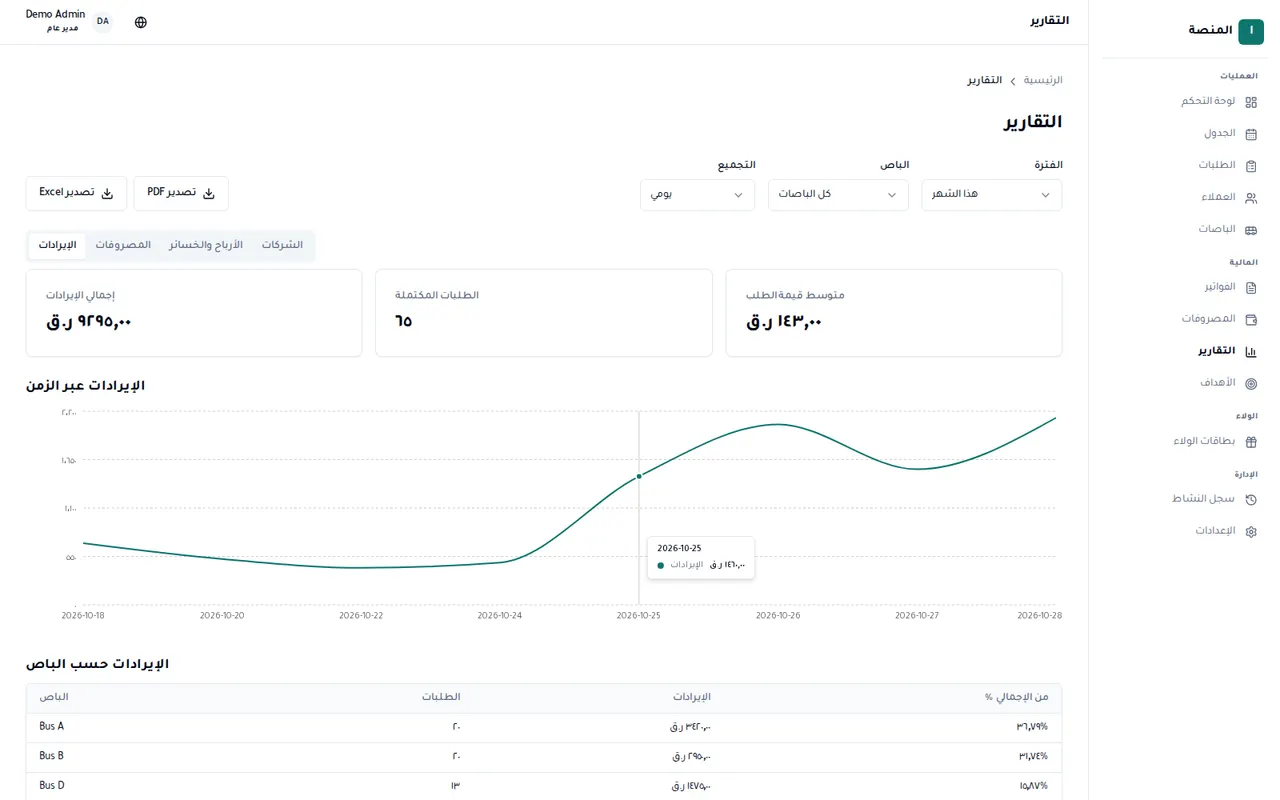Click the 2026-10-26 axis label
This screenshot has height=800, width=1280.
coord(778,616)
